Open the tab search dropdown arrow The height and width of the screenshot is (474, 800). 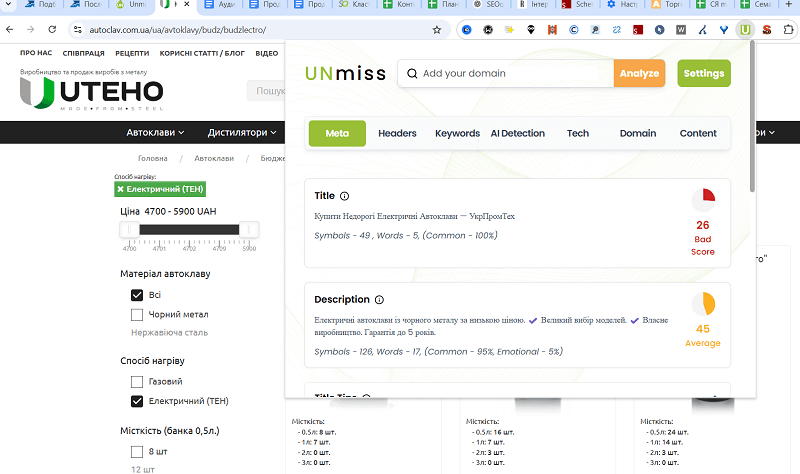[8, 4]
